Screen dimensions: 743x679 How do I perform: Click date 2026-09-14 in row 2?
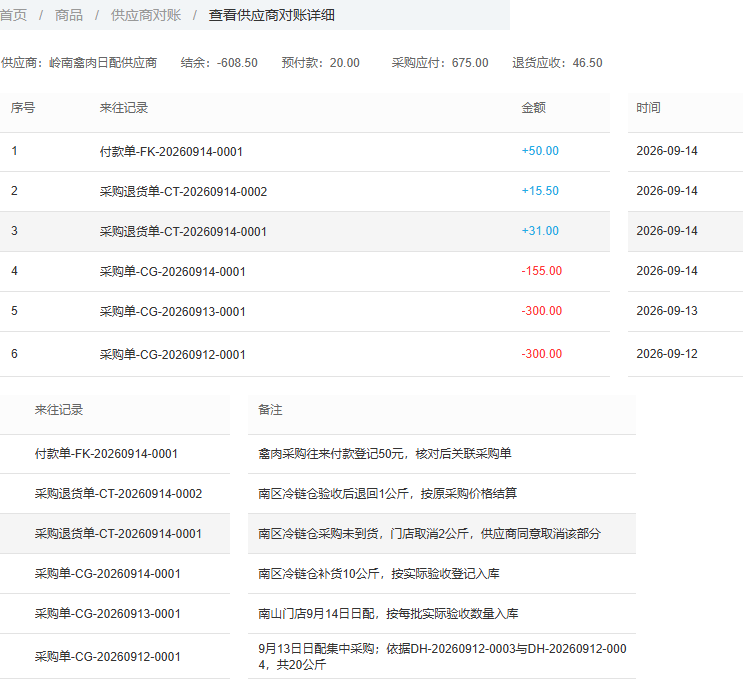tap(667, 191)
